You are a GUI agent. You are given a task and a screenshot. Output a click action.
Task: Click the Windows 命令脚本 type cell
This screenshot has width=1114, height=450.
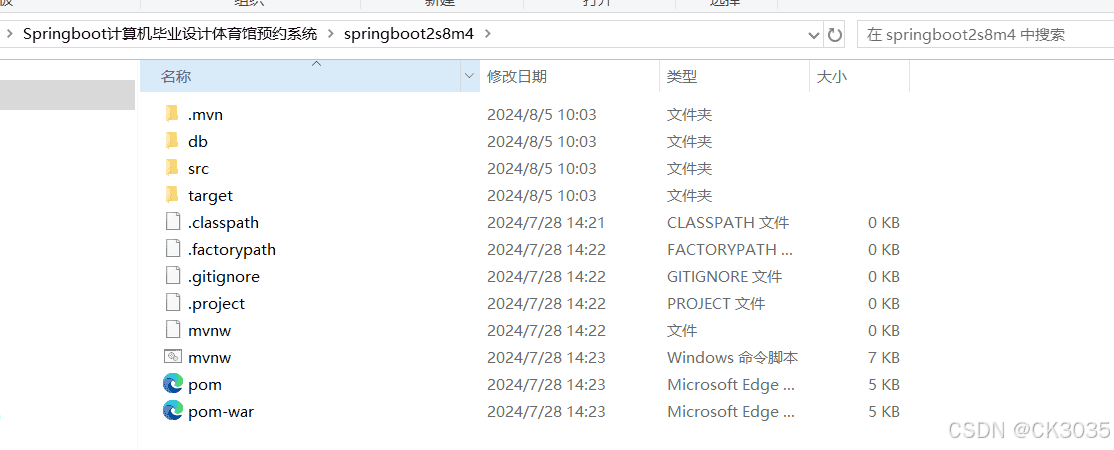click(732, 358)
